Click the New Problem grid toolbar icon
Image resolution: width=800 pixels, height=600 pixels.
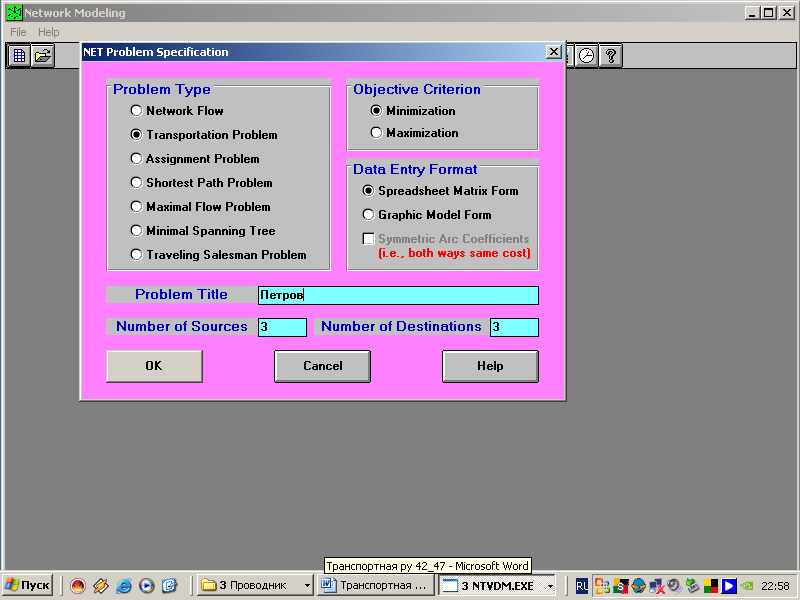coord(19,56)
